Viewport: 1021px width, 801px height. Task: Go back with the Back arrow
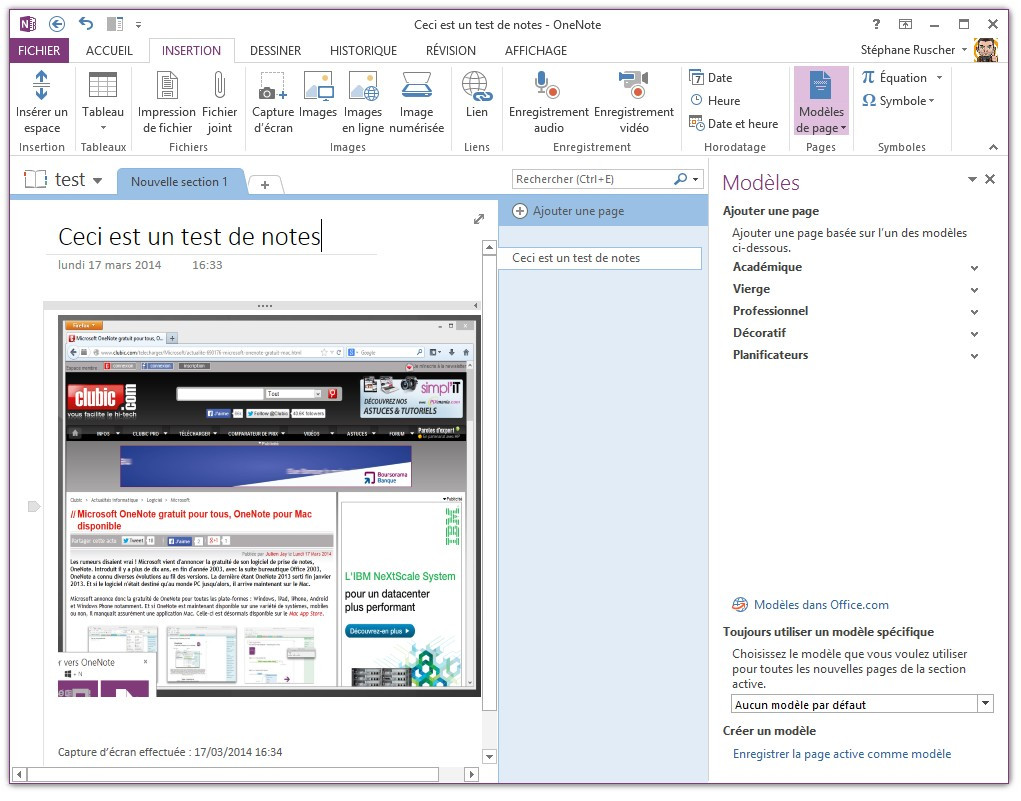click(57, 24)
